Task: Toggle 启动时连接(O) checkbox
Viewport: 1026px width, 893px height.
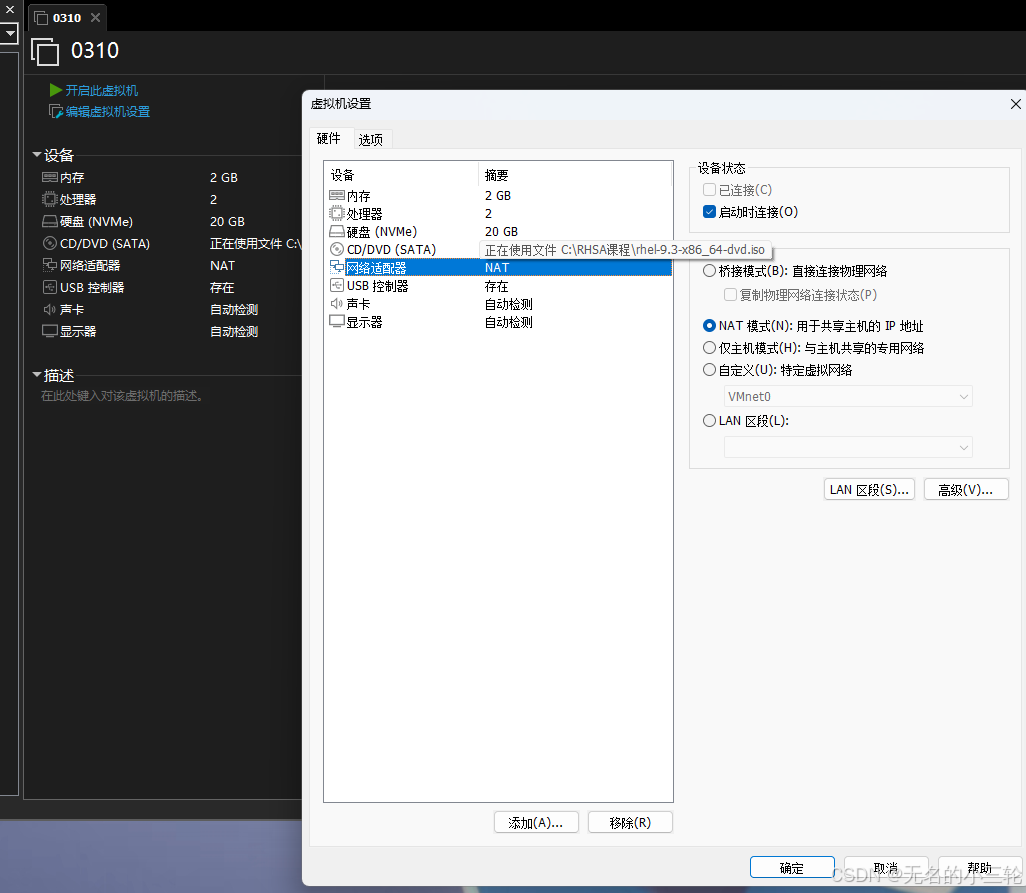Action: pos(709,211)
